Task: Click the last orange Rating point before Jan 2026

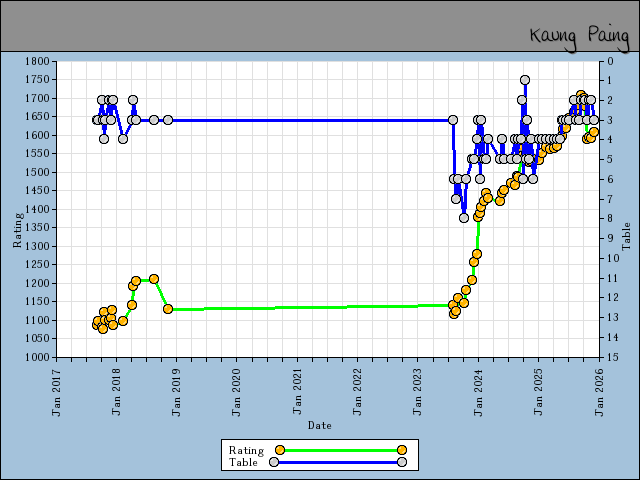Action: pyautogui.click(x=594, y=132)
